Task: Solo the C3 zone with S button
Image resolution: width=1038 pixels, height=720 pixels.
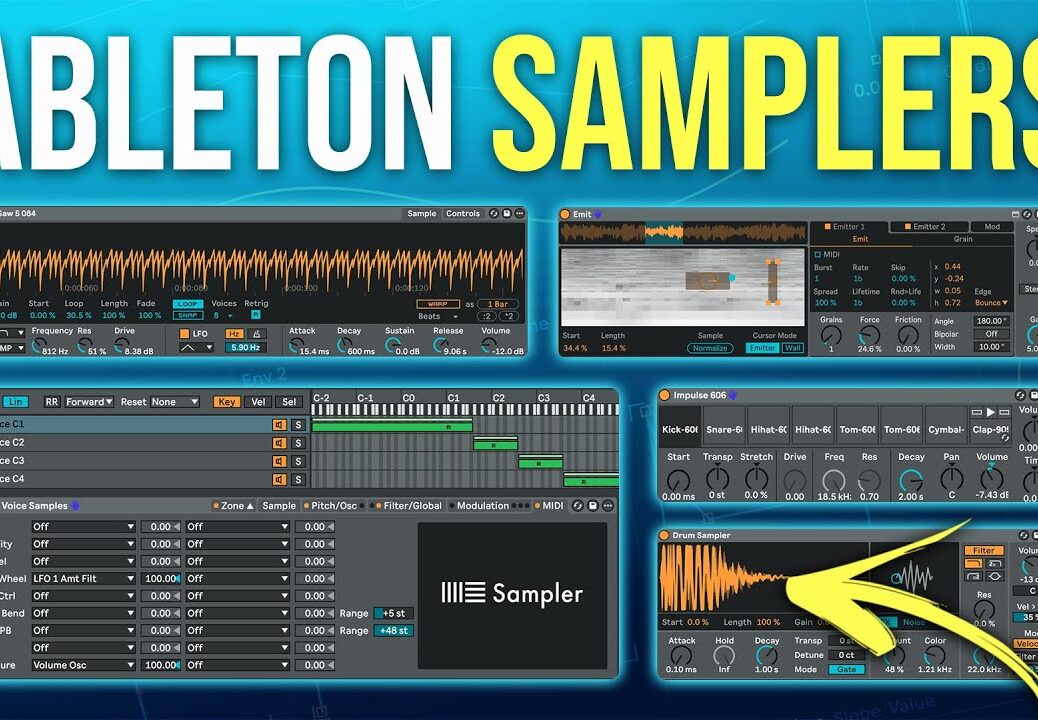Action: click(297, 461)
